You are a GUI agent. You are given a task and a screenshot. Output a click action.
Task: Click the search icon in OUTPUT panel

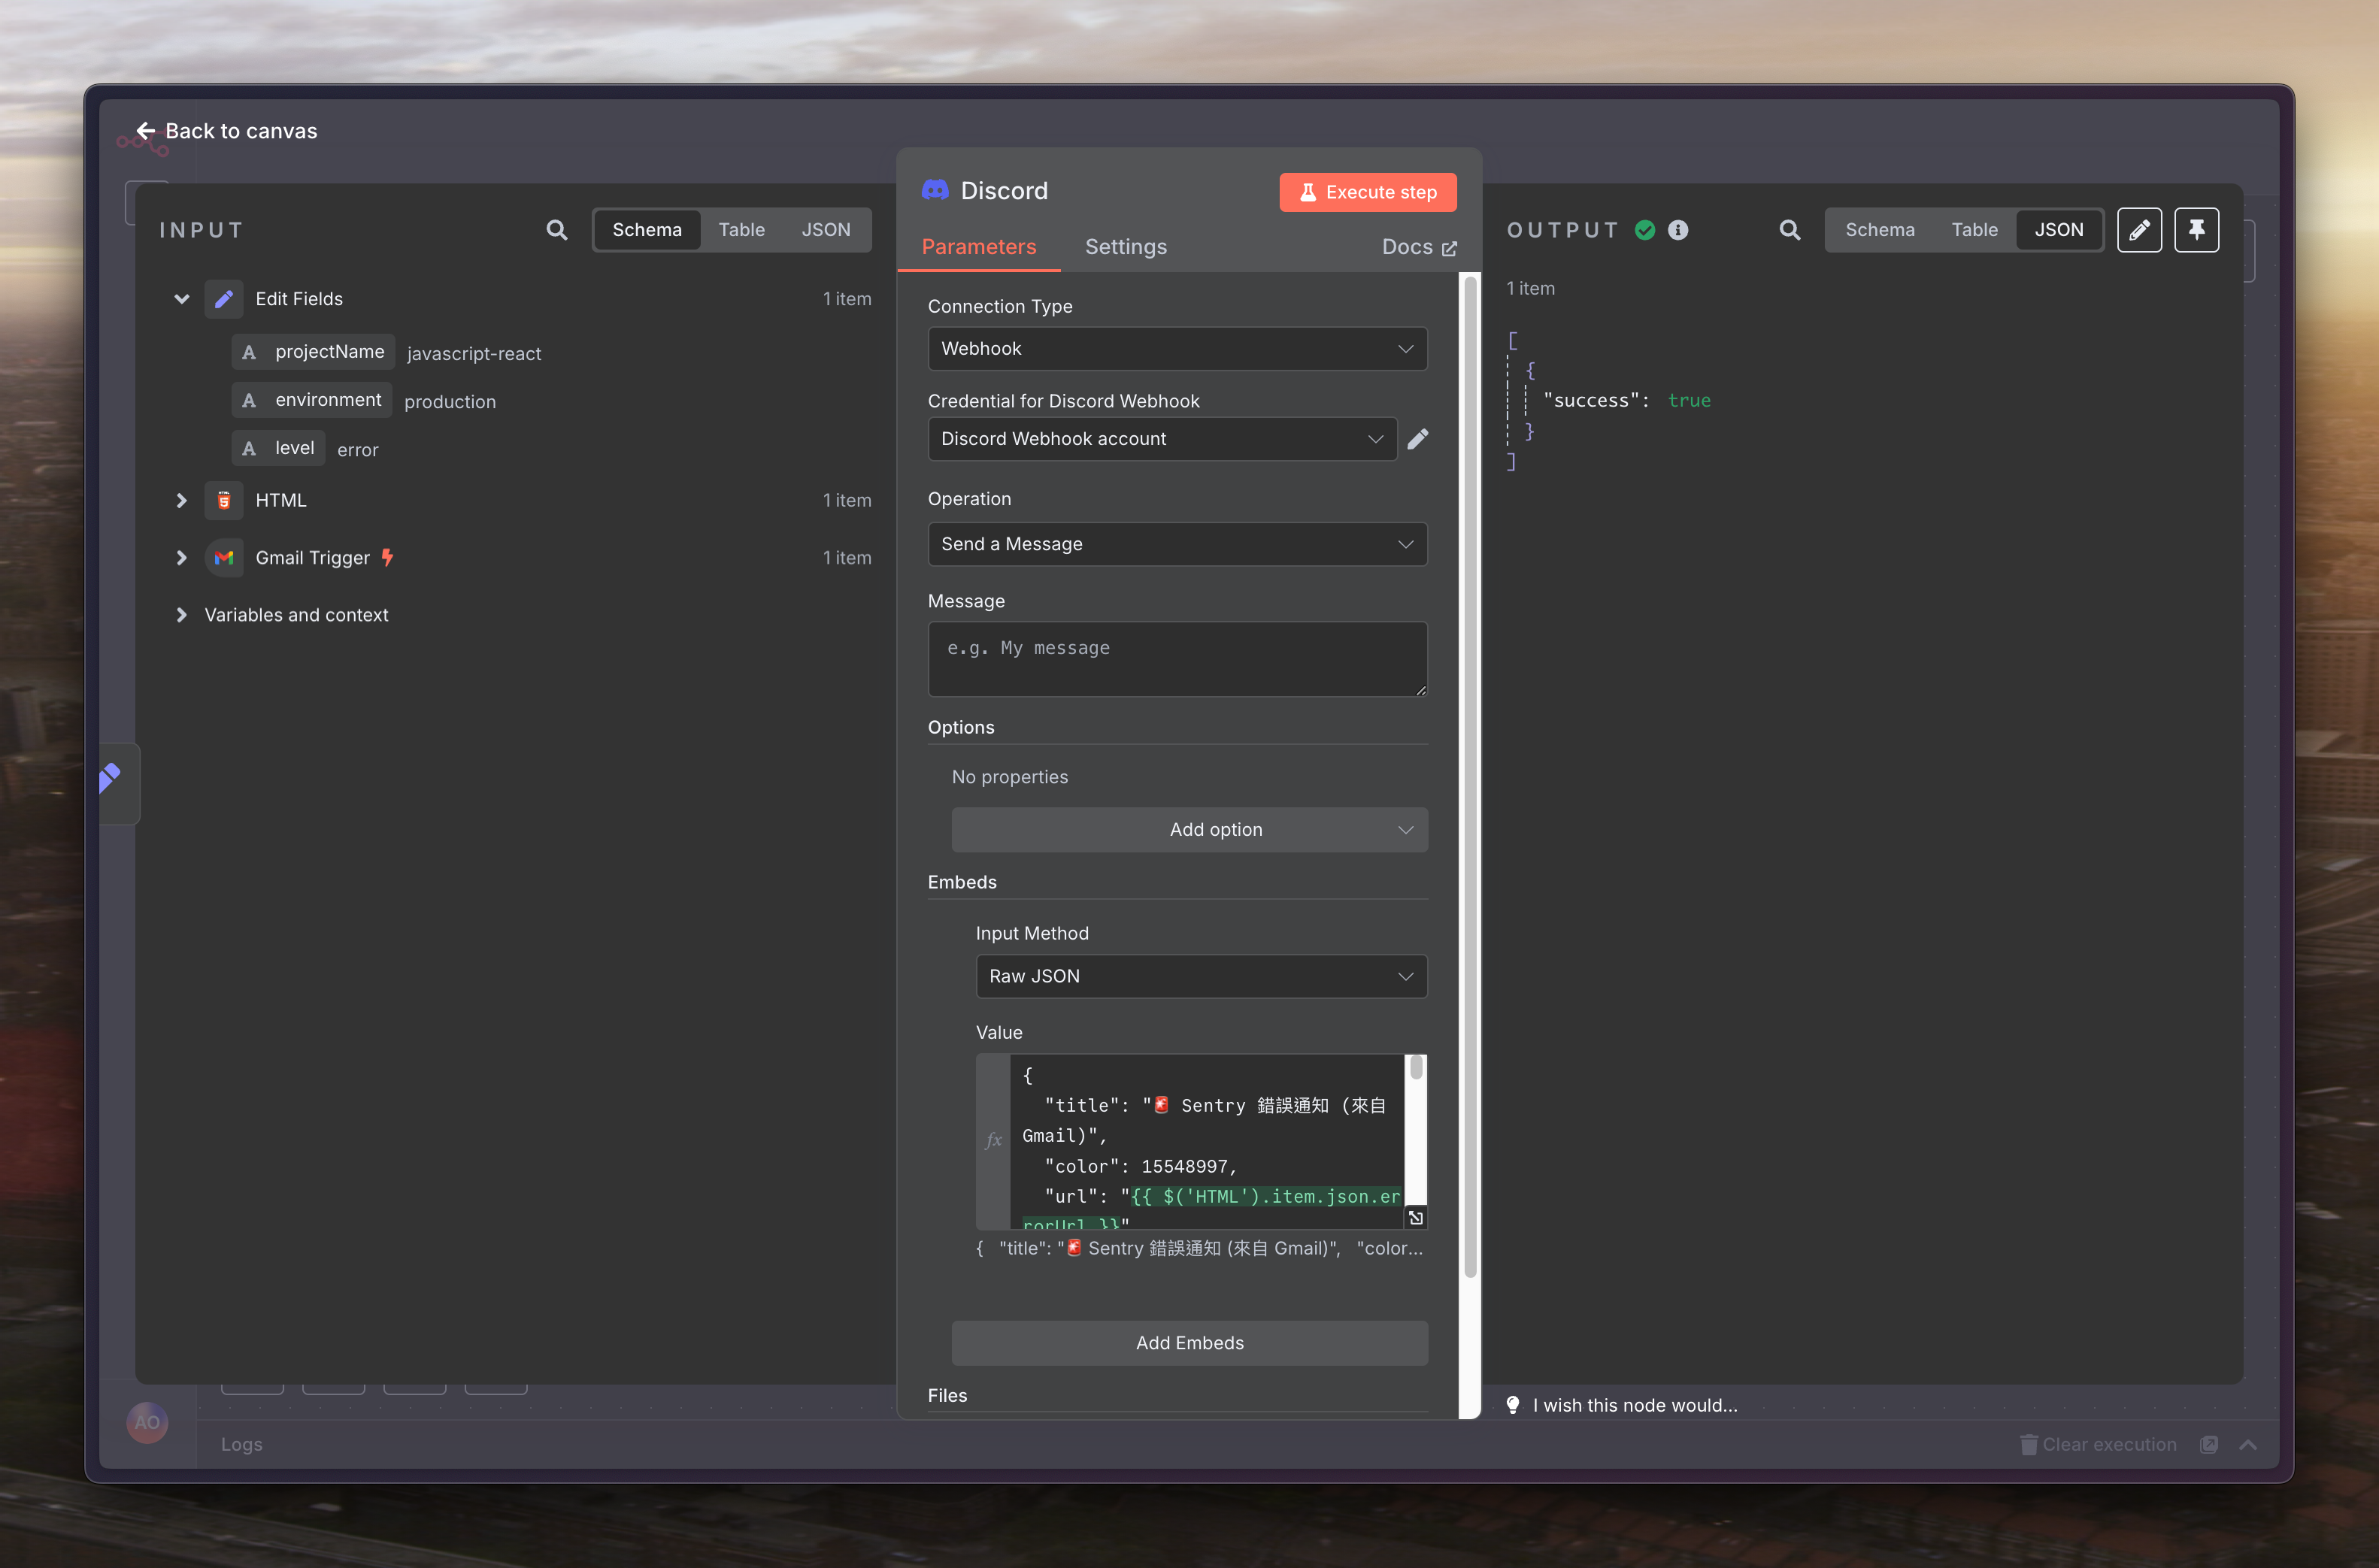[1789, 230]
